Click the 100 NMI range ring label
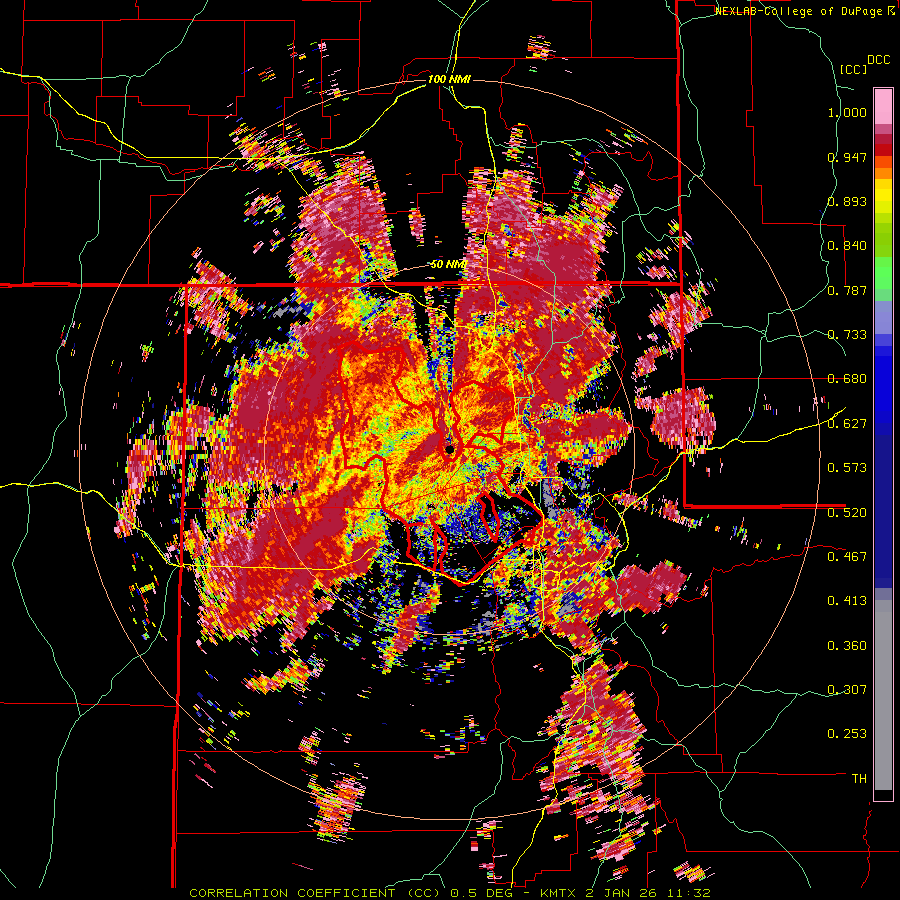900x900 pixels. pyautogui.click(x=449, y=79)
